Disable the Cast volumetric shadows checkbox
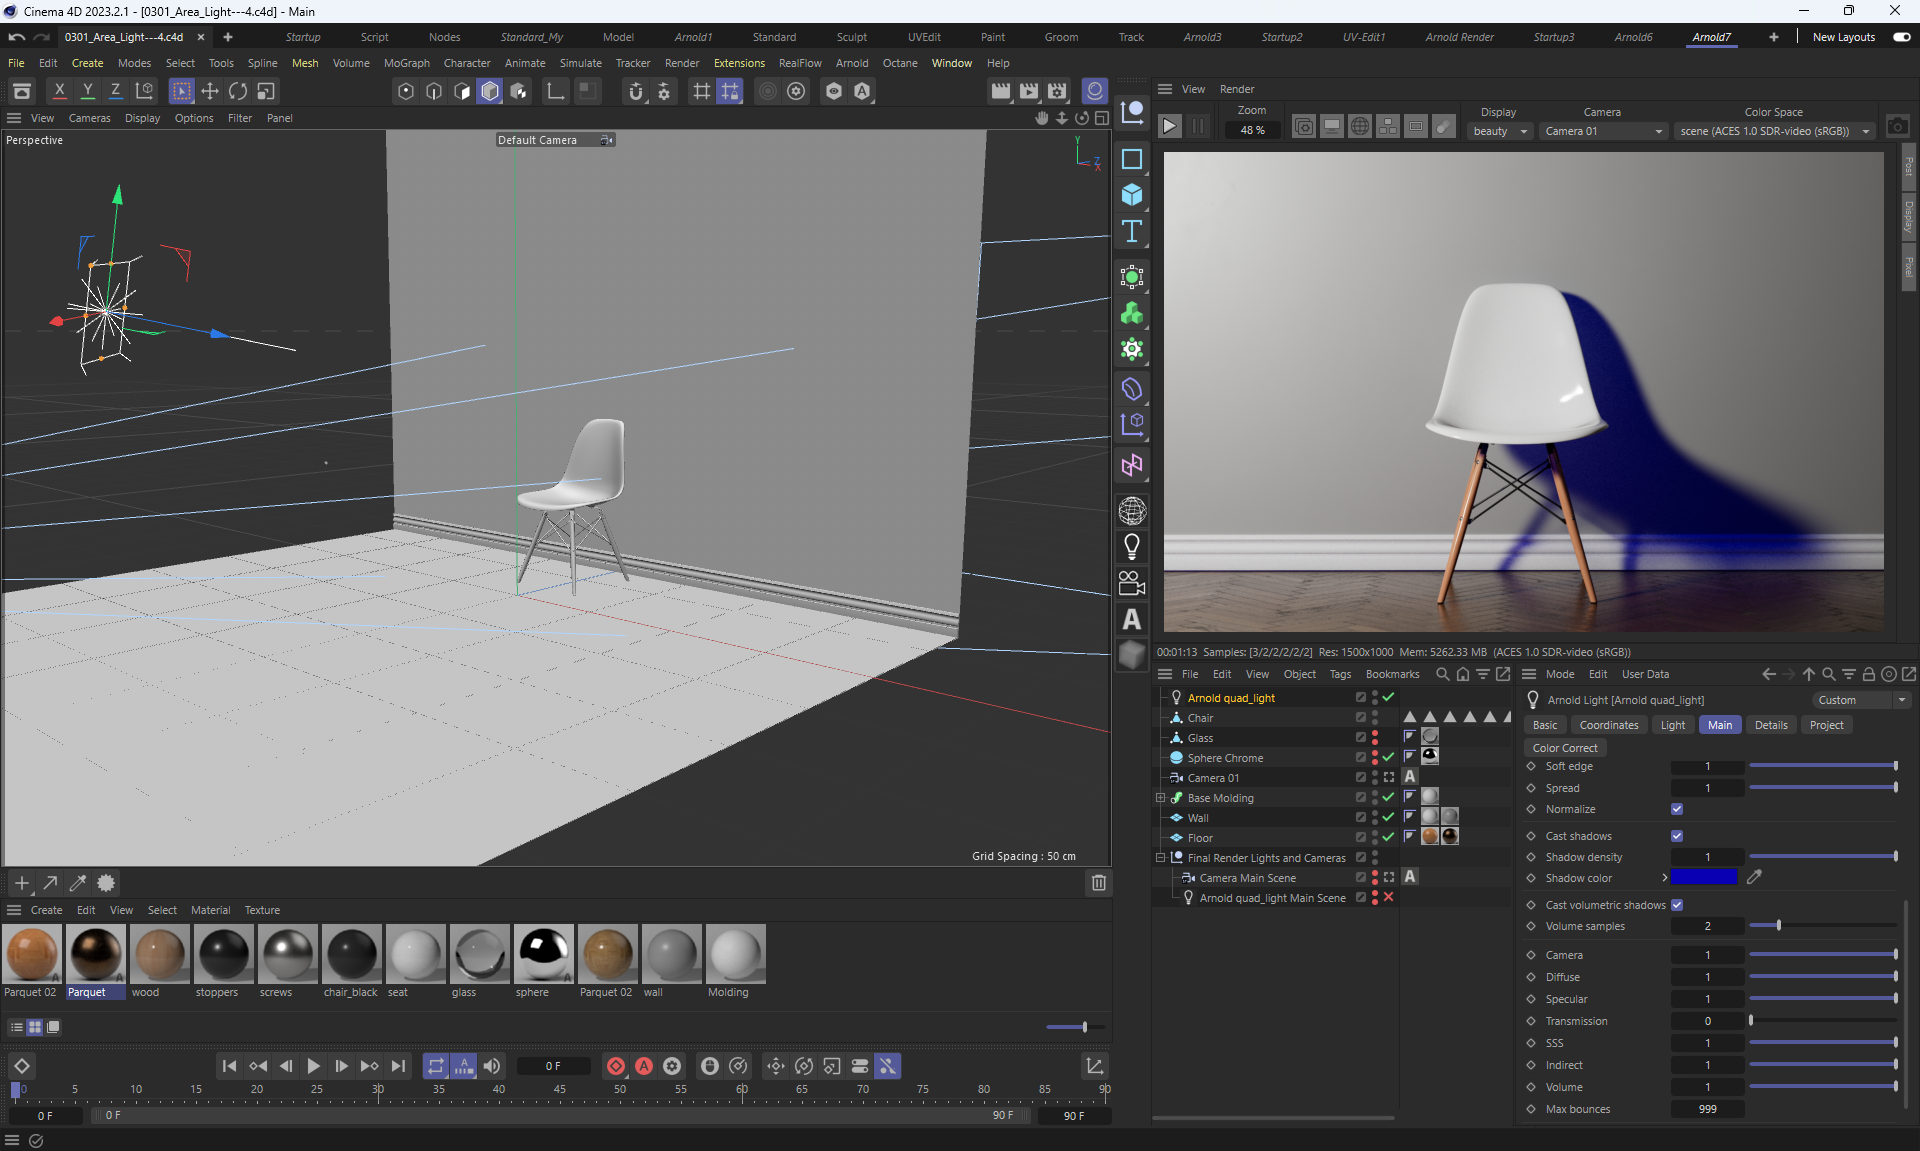The width and height of the screenshot is (1920, 1151). pyautogui.click(x=1677, y=905)
